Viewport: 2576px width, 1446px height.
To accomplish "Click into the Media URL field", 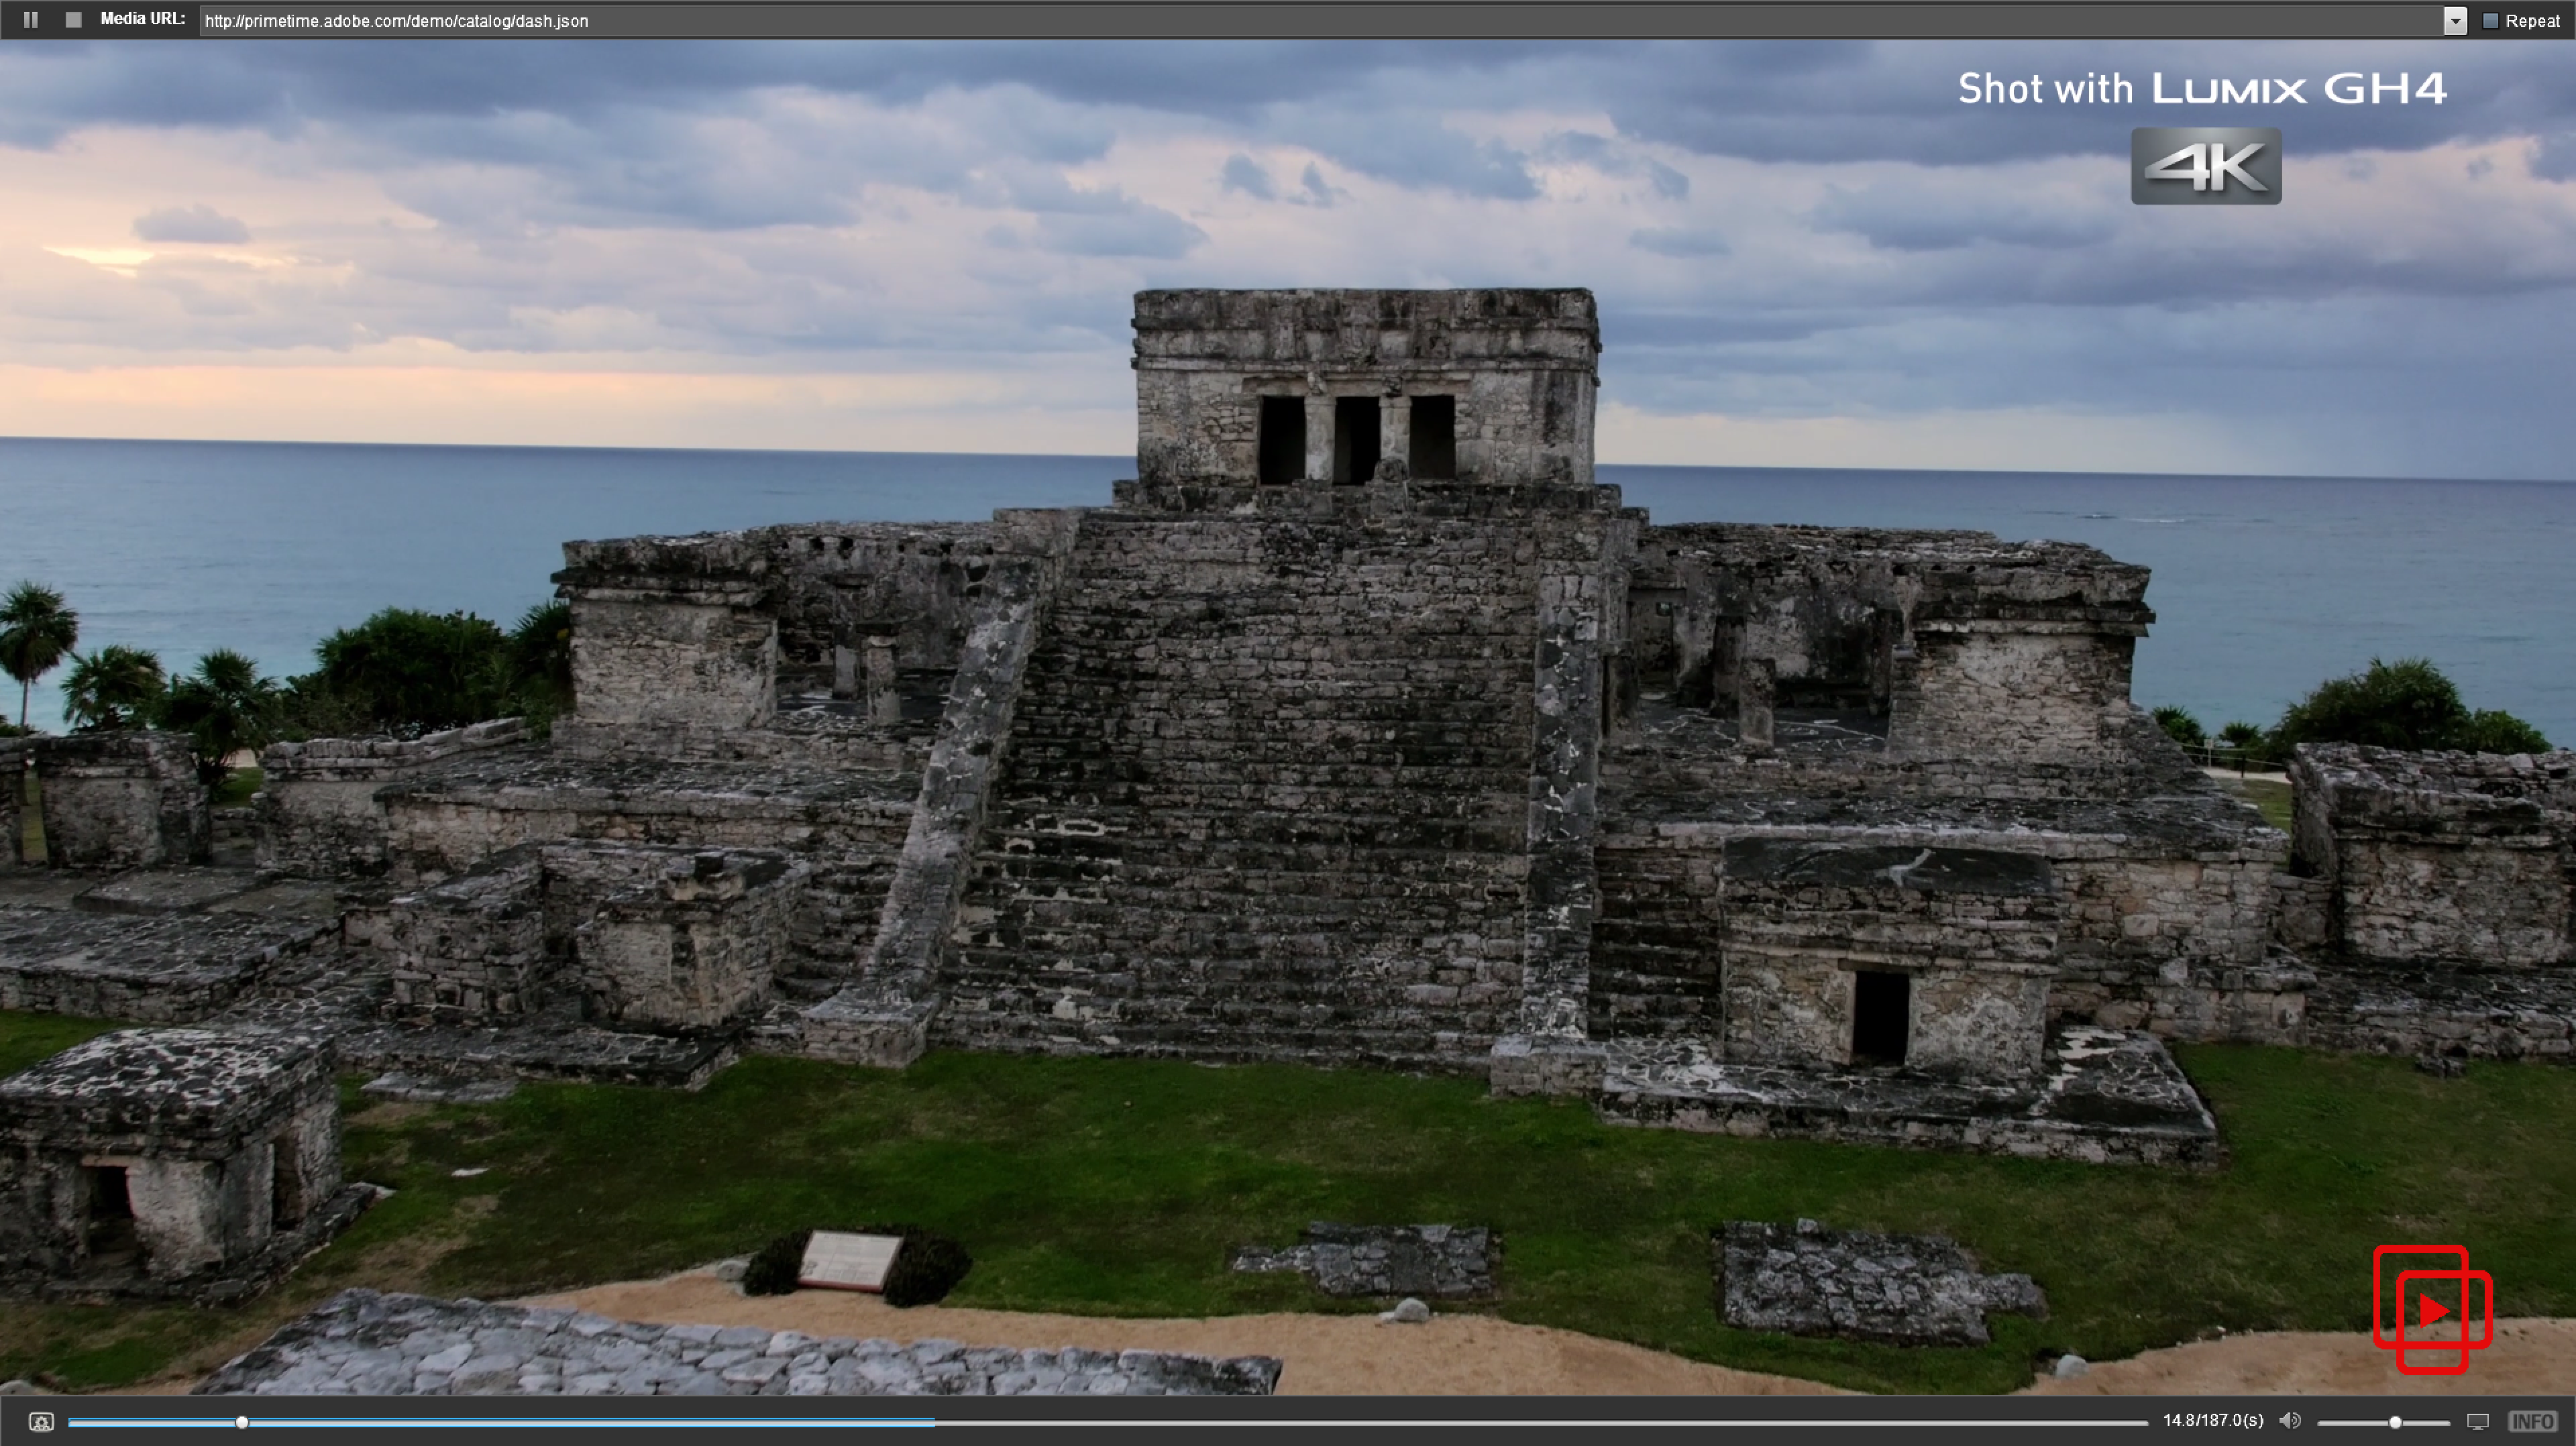I will (1300, 21).
